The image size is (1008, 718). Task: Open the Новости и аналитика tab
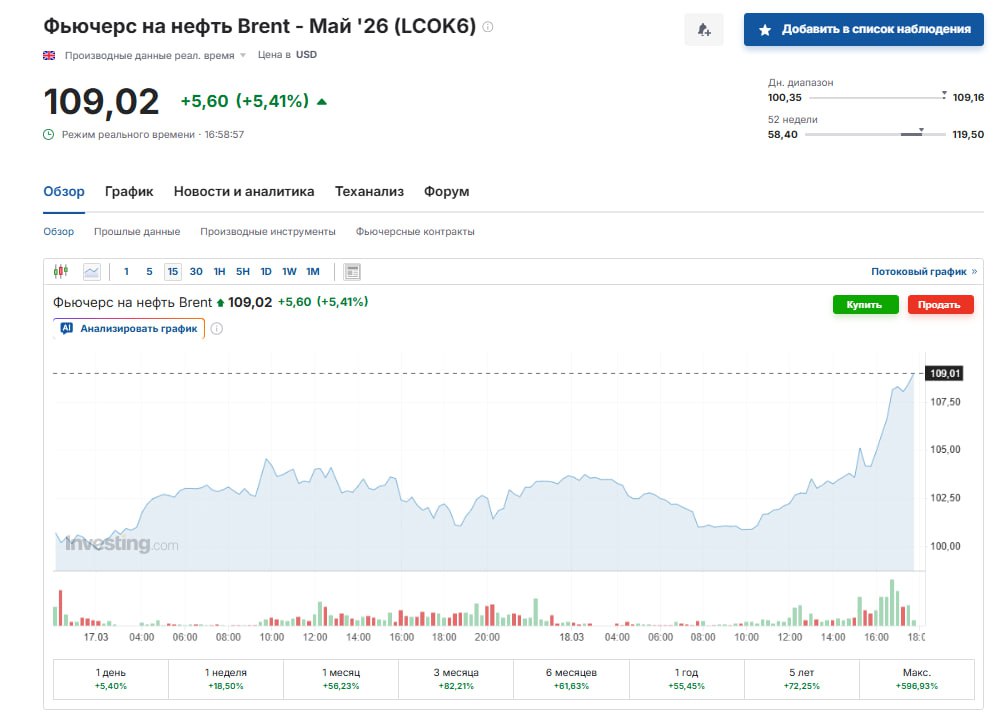(244, 191)
